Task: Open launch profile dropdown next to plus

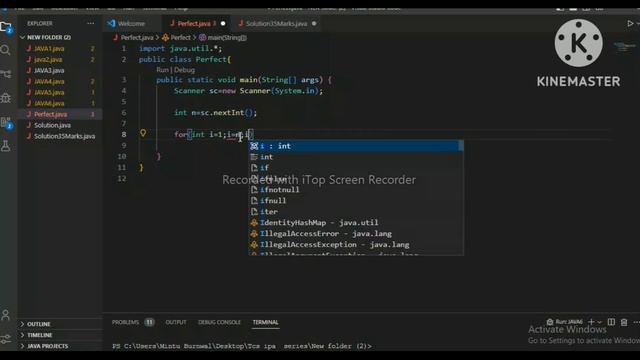Action: coord(599,322)
